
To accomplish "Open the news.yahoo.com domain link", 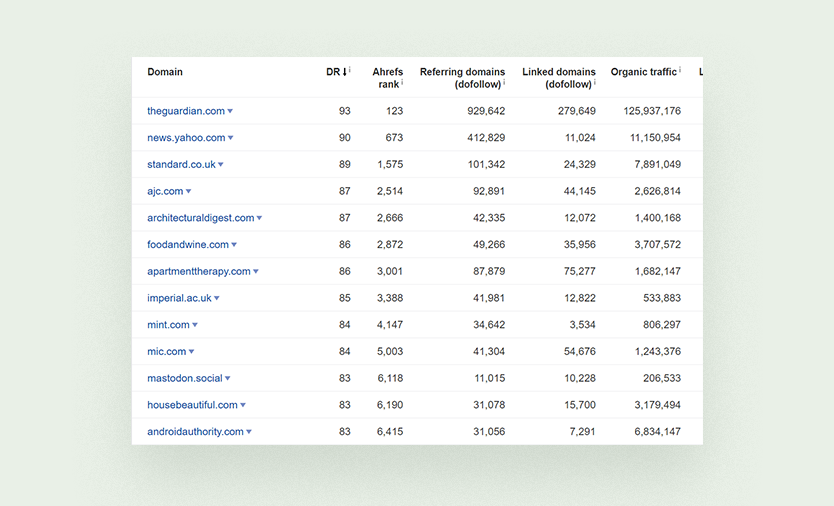I will [186, 137].
